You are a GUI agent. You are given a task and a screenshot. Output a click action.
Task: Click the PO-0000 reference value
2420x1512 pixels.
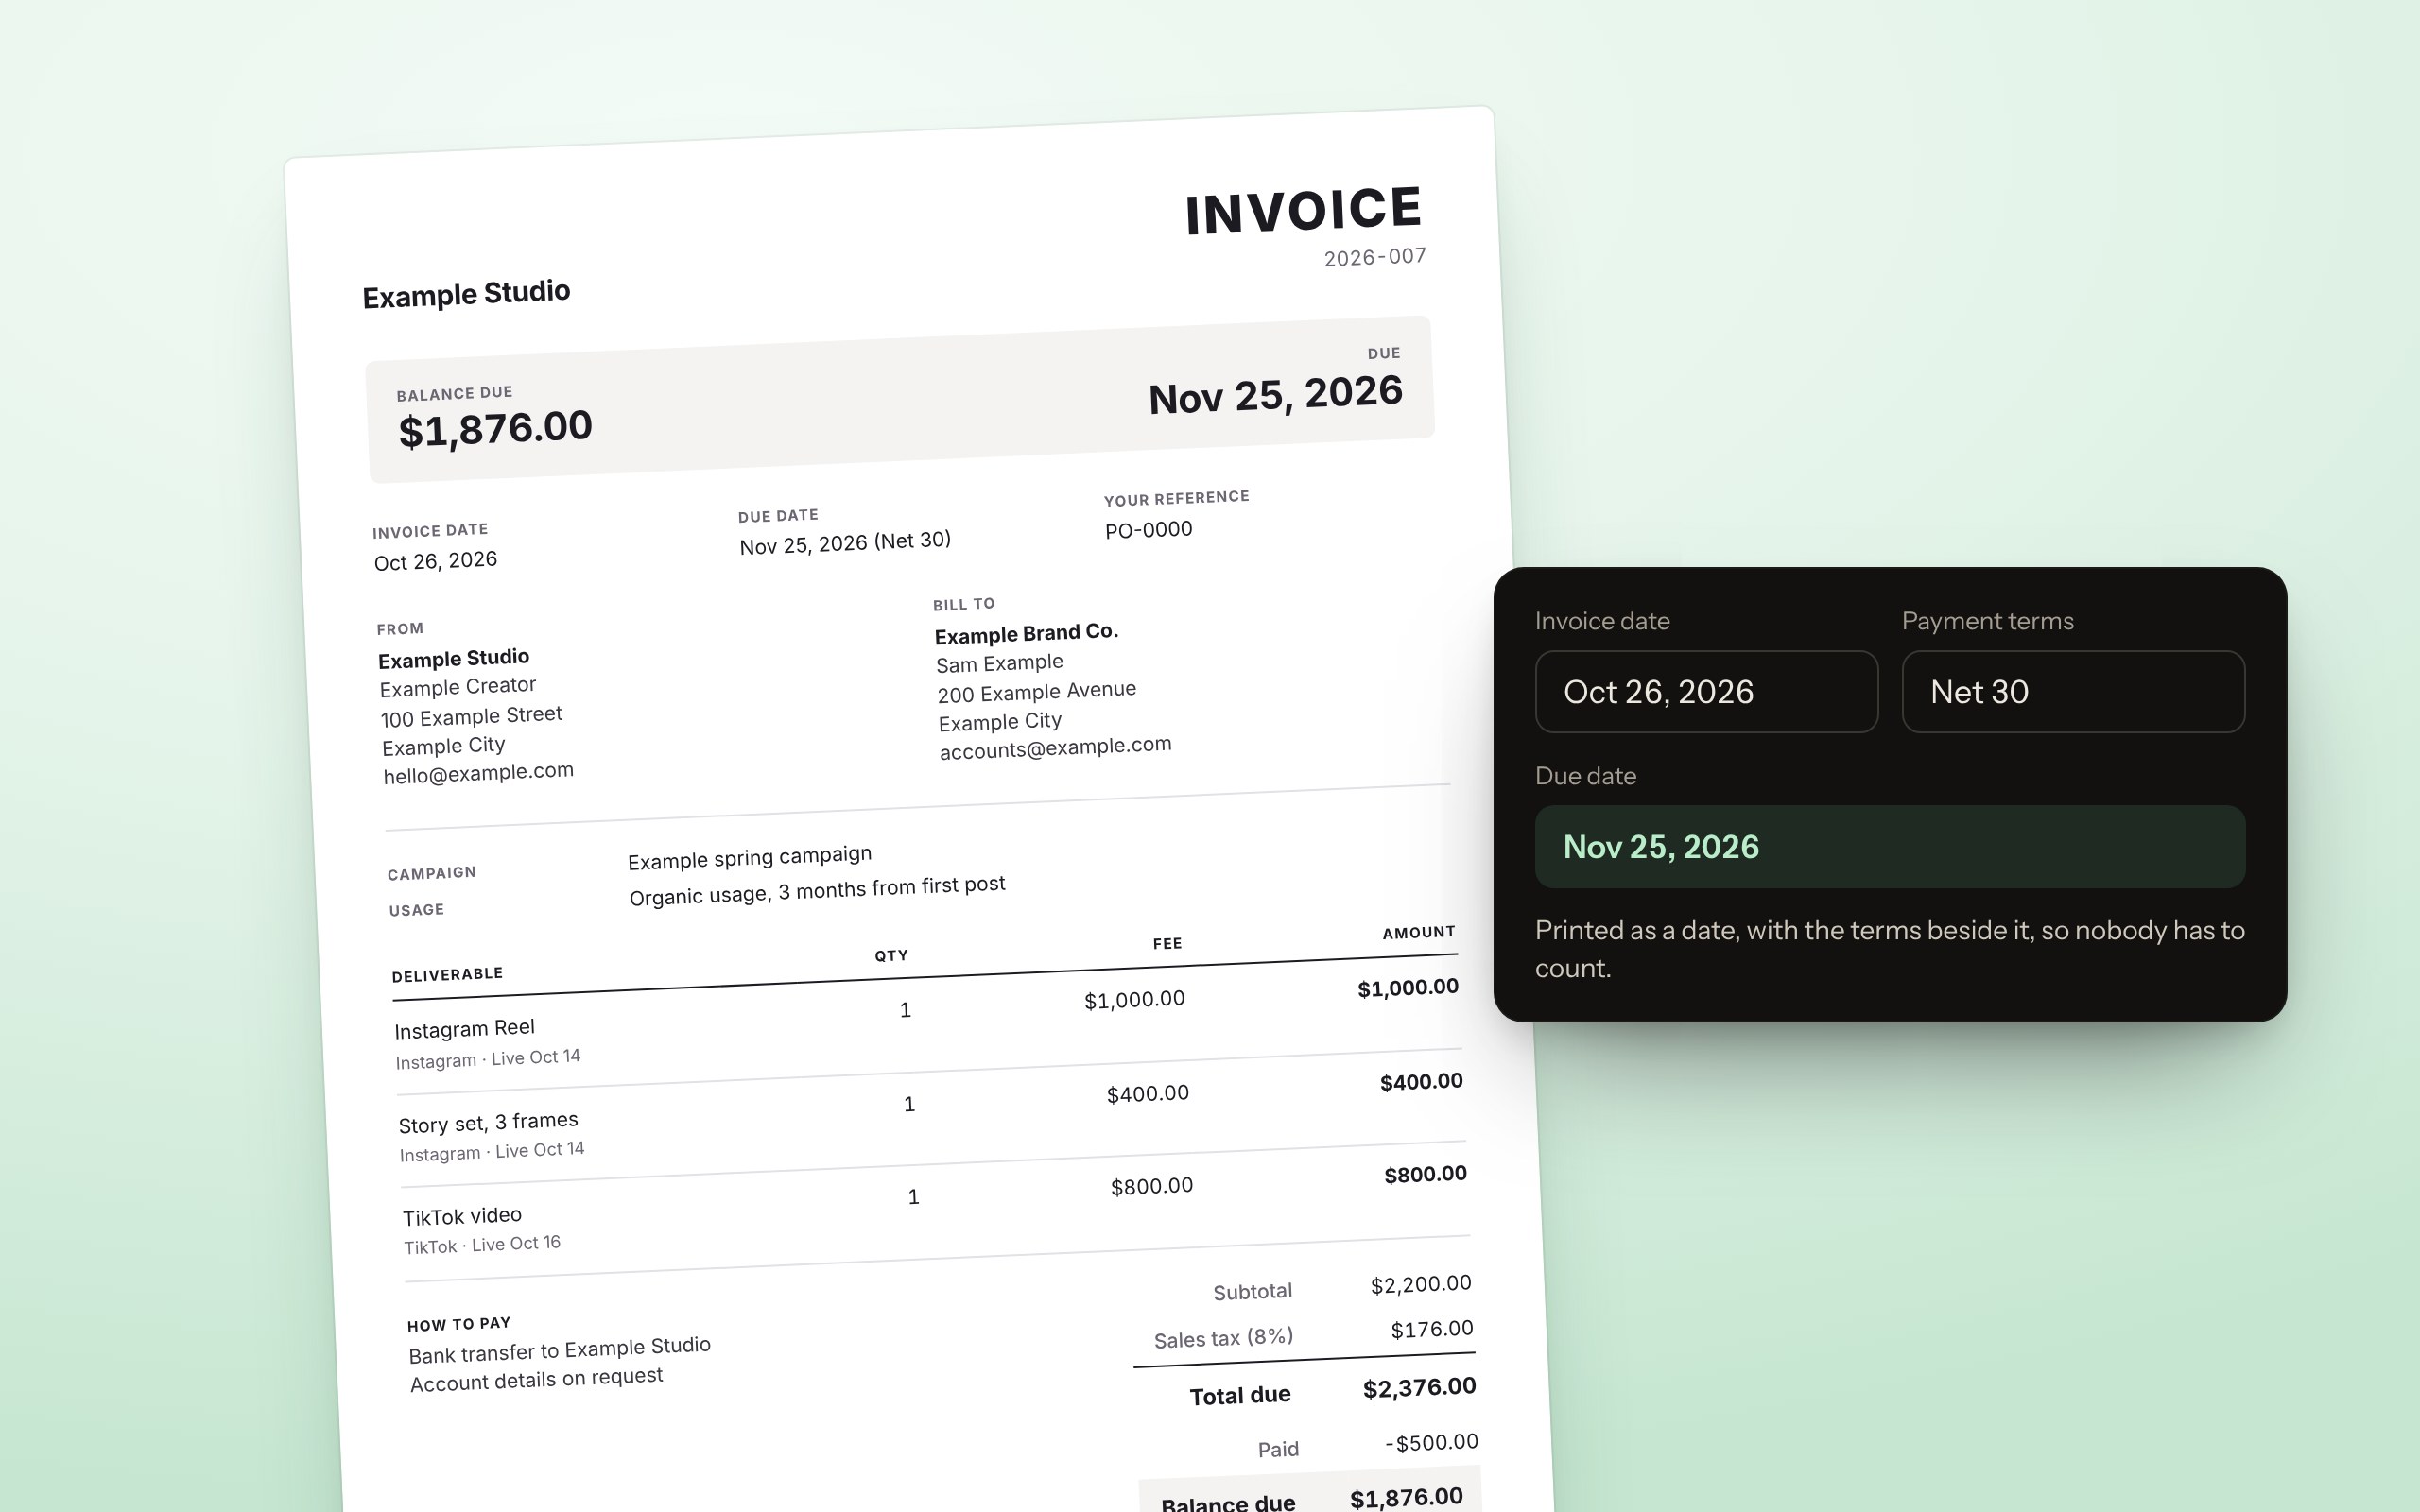click(1148, 530)
